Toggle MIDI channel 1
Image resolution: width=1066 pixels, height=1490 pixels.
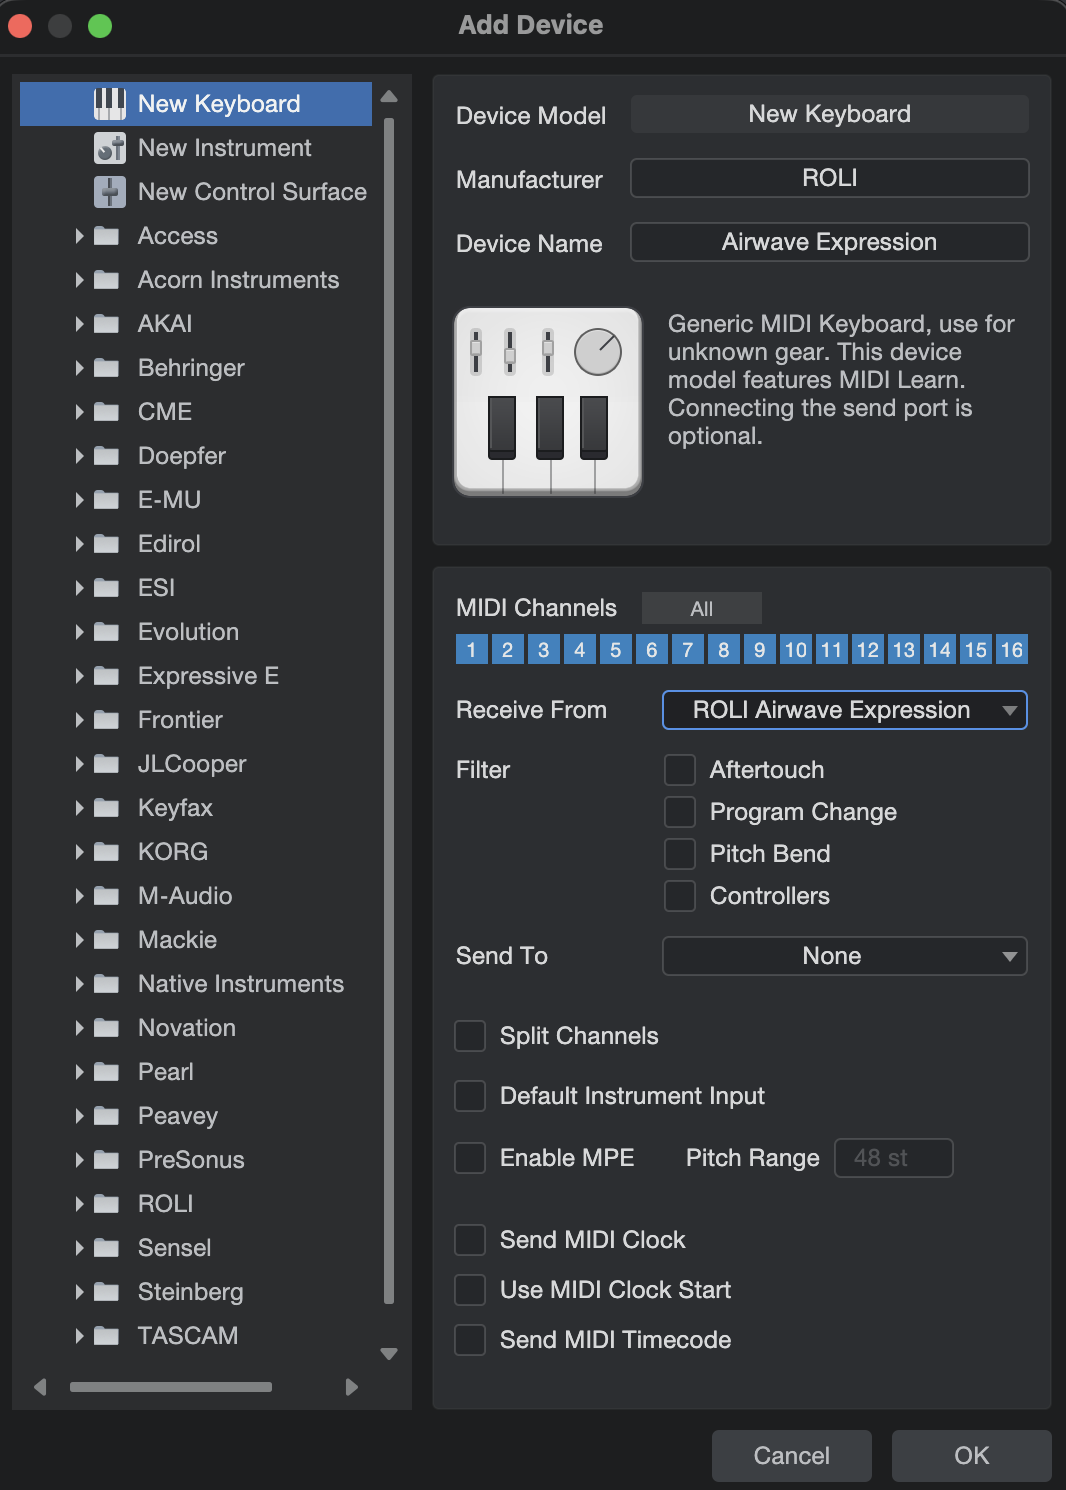471,650
